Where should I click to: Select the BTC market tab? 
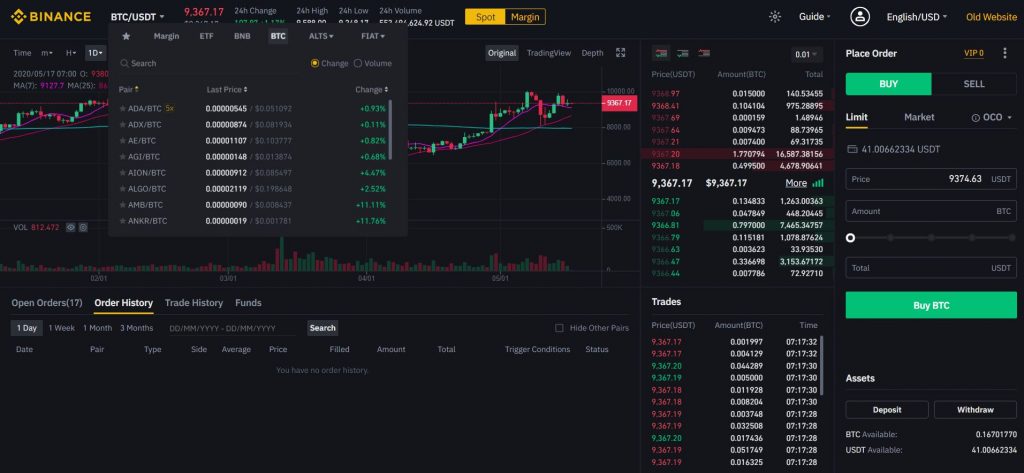pos(278,37)
